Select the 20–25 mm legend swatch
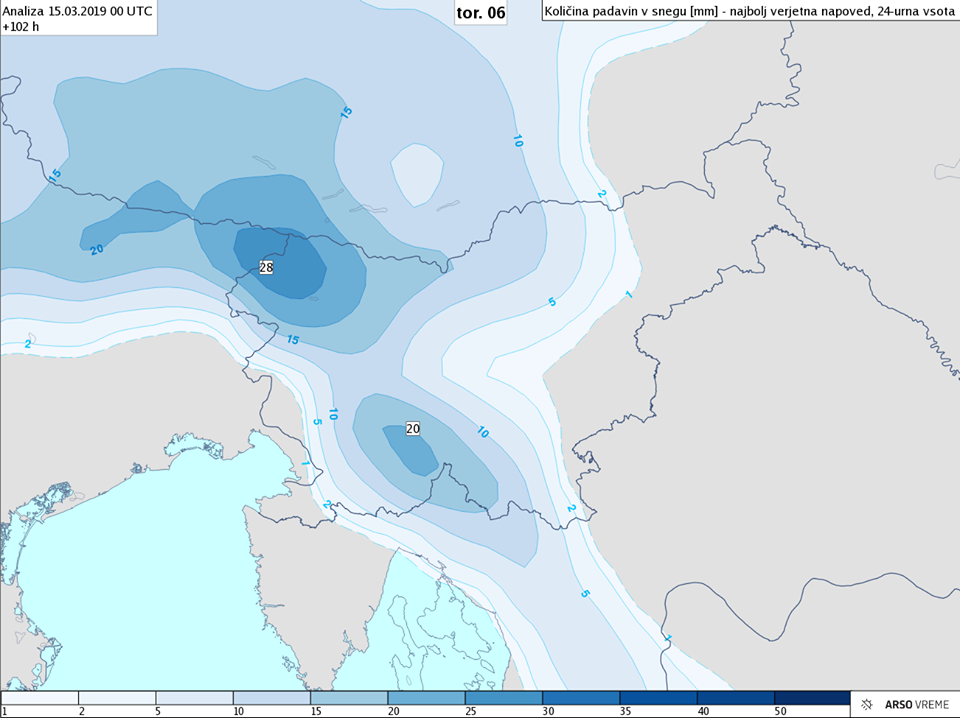This screenshot has width=960, height=718. (426, 698)
